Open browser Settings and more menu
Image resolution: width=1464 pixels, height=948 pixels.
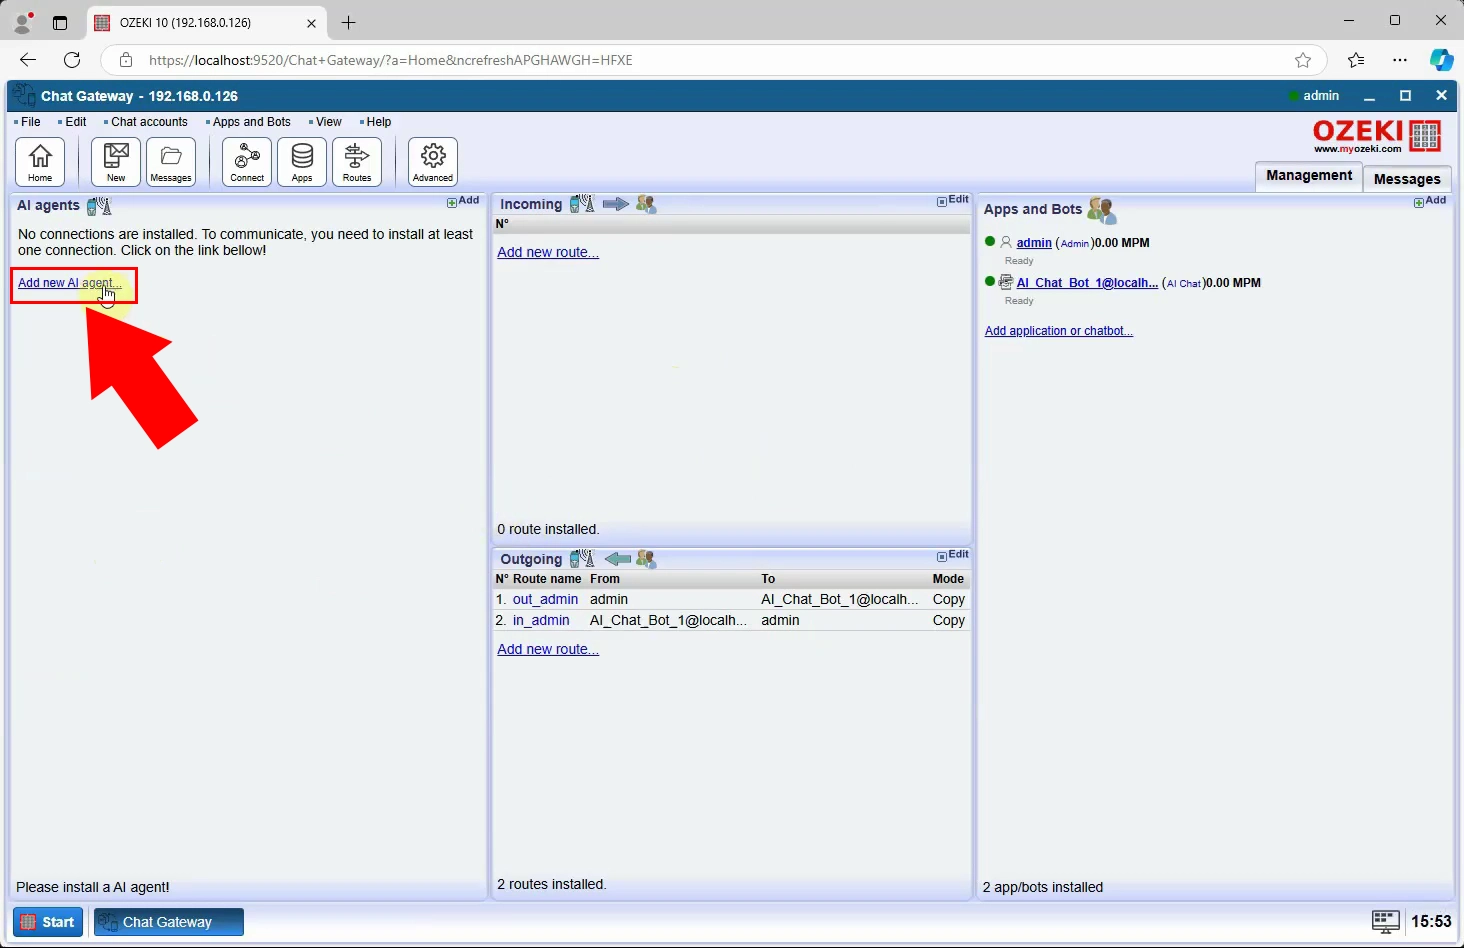coord(1400,60)
